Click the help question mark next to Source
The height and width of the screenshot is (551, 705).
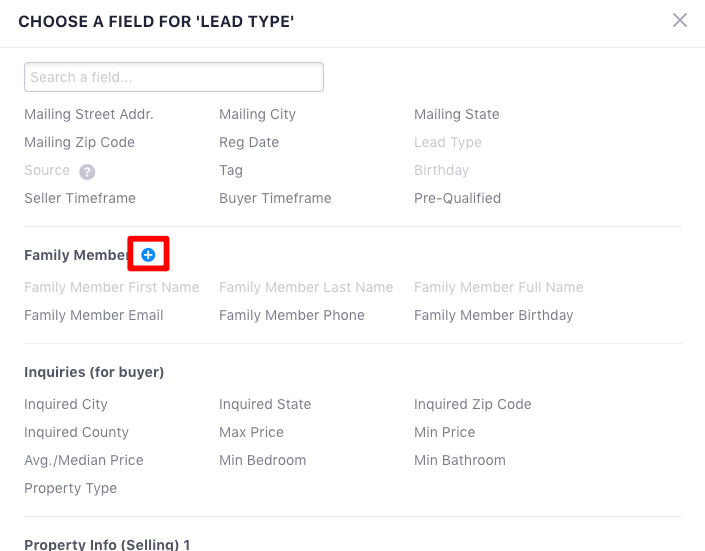coord(87,171)
